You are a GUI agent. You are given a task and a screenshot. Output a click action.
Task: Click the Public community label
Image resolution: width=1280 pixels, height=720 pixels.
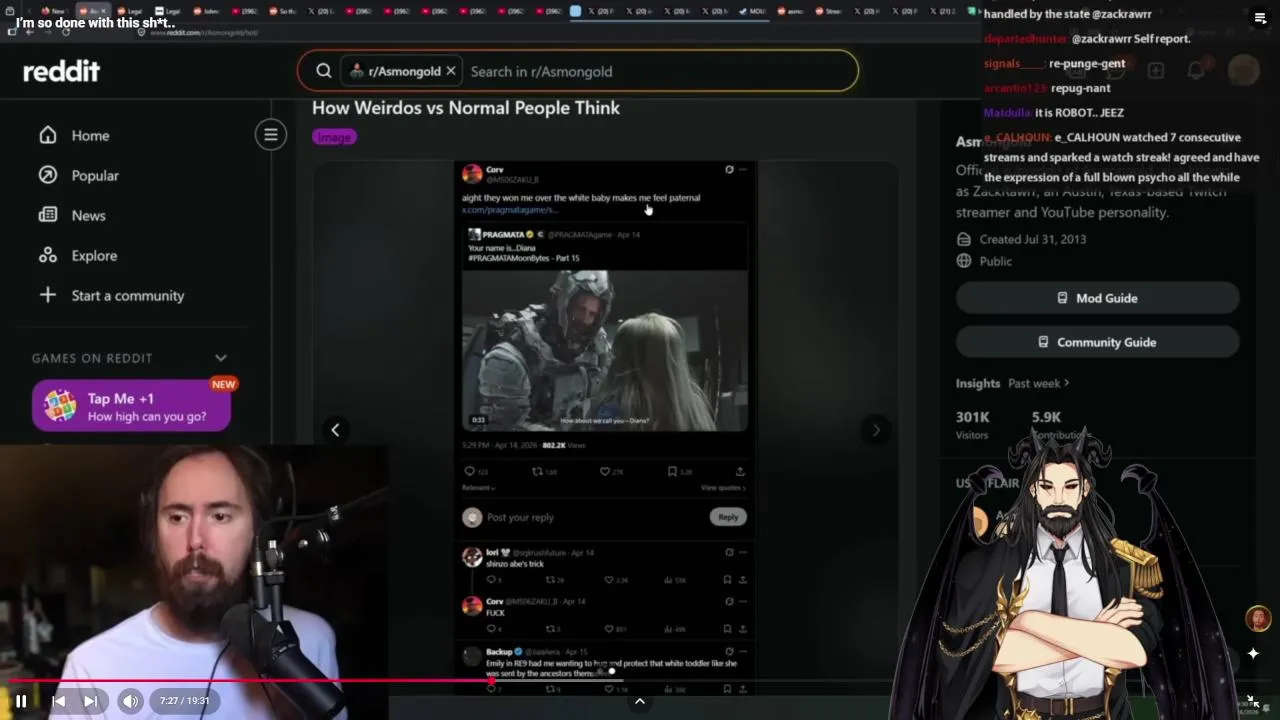(996, 261)
